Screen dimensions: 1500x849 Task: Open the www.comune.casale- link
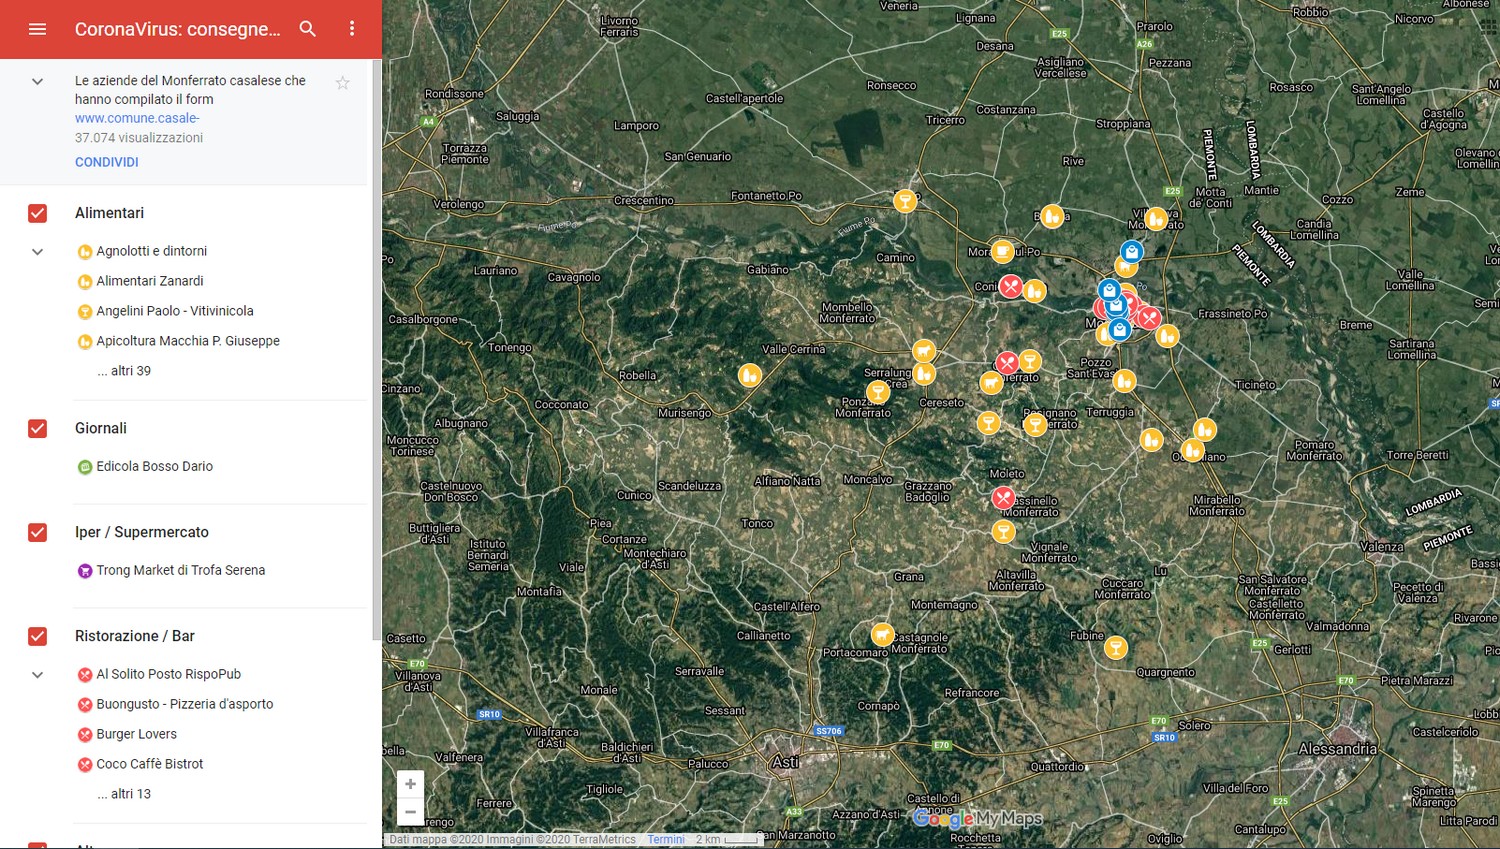pyautogui.click(x=137, y=118)
